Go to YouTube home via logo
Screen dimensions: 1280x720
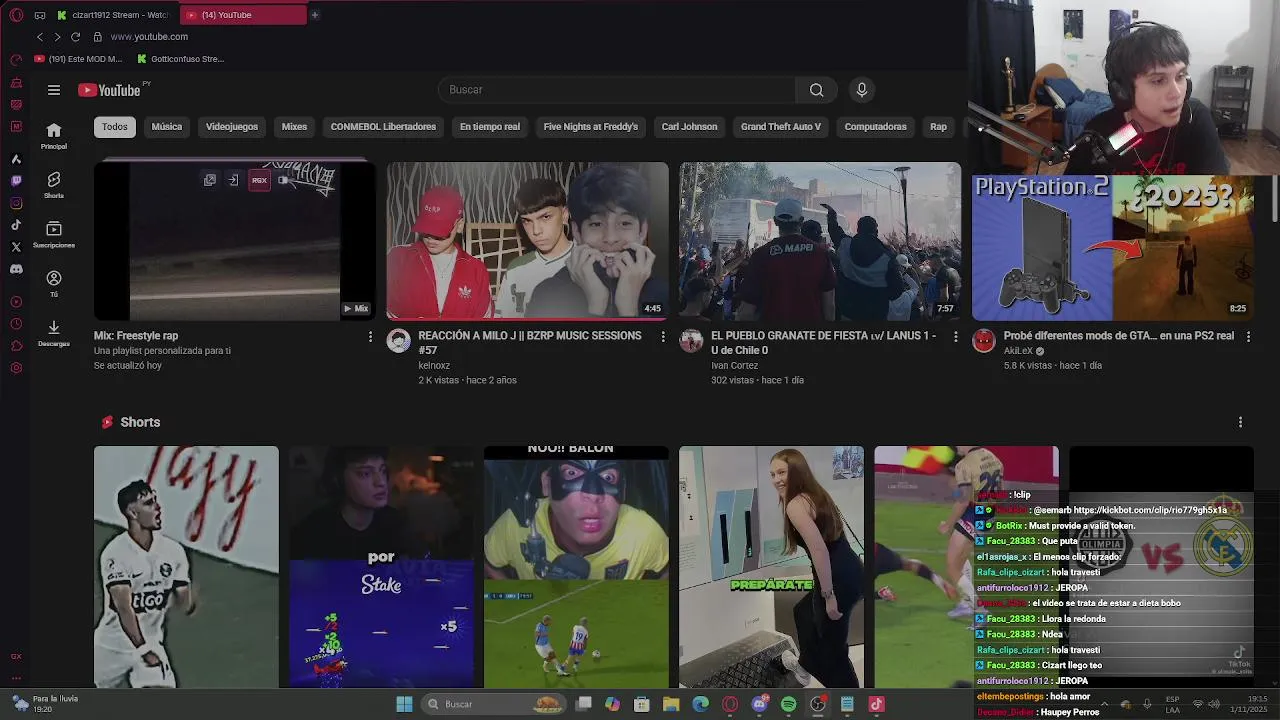[109, 90]
